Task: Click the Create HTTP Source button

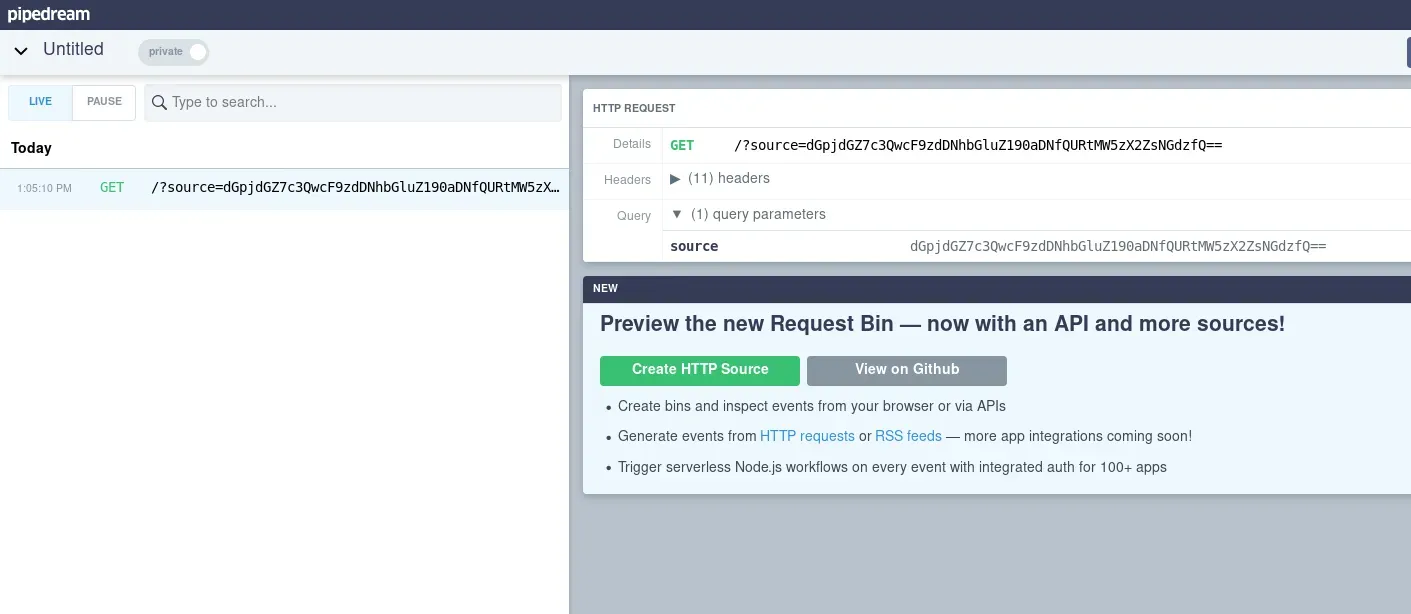Action: pos(700,370)
